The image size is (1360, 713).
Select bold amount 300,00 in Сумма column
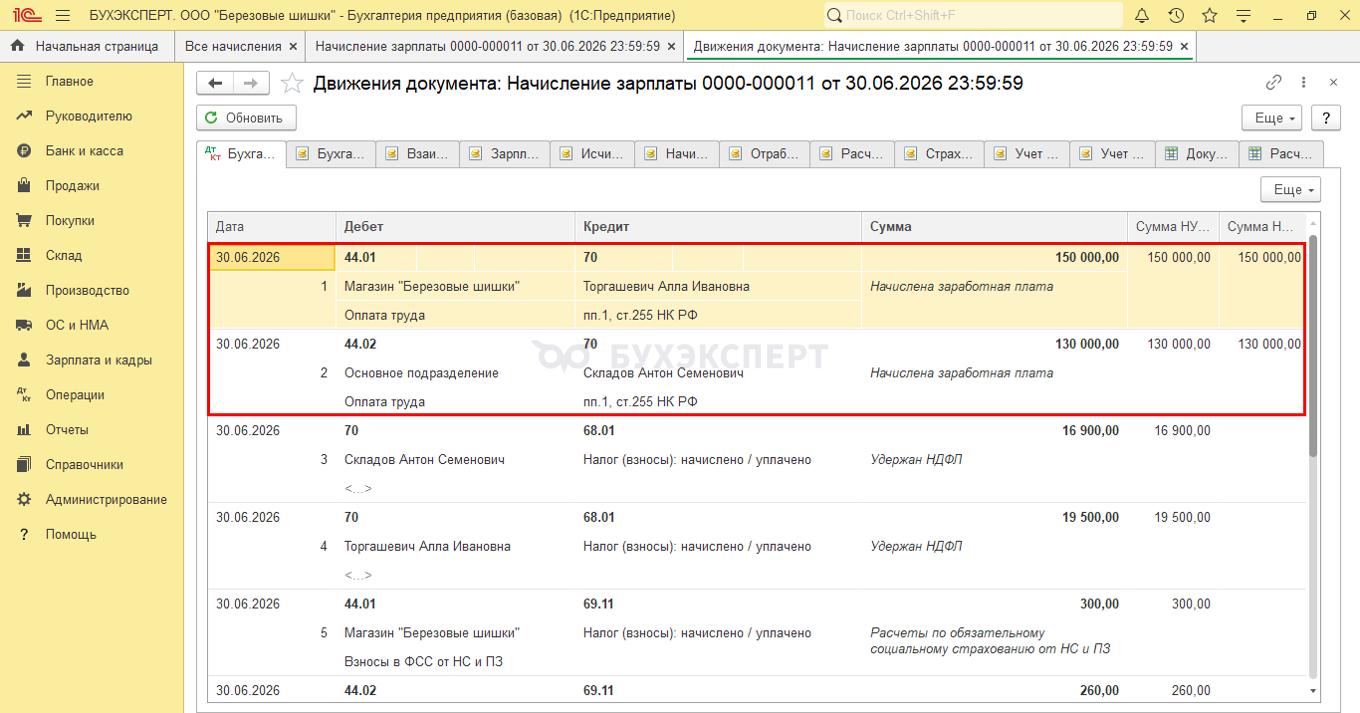[1101, 605]
